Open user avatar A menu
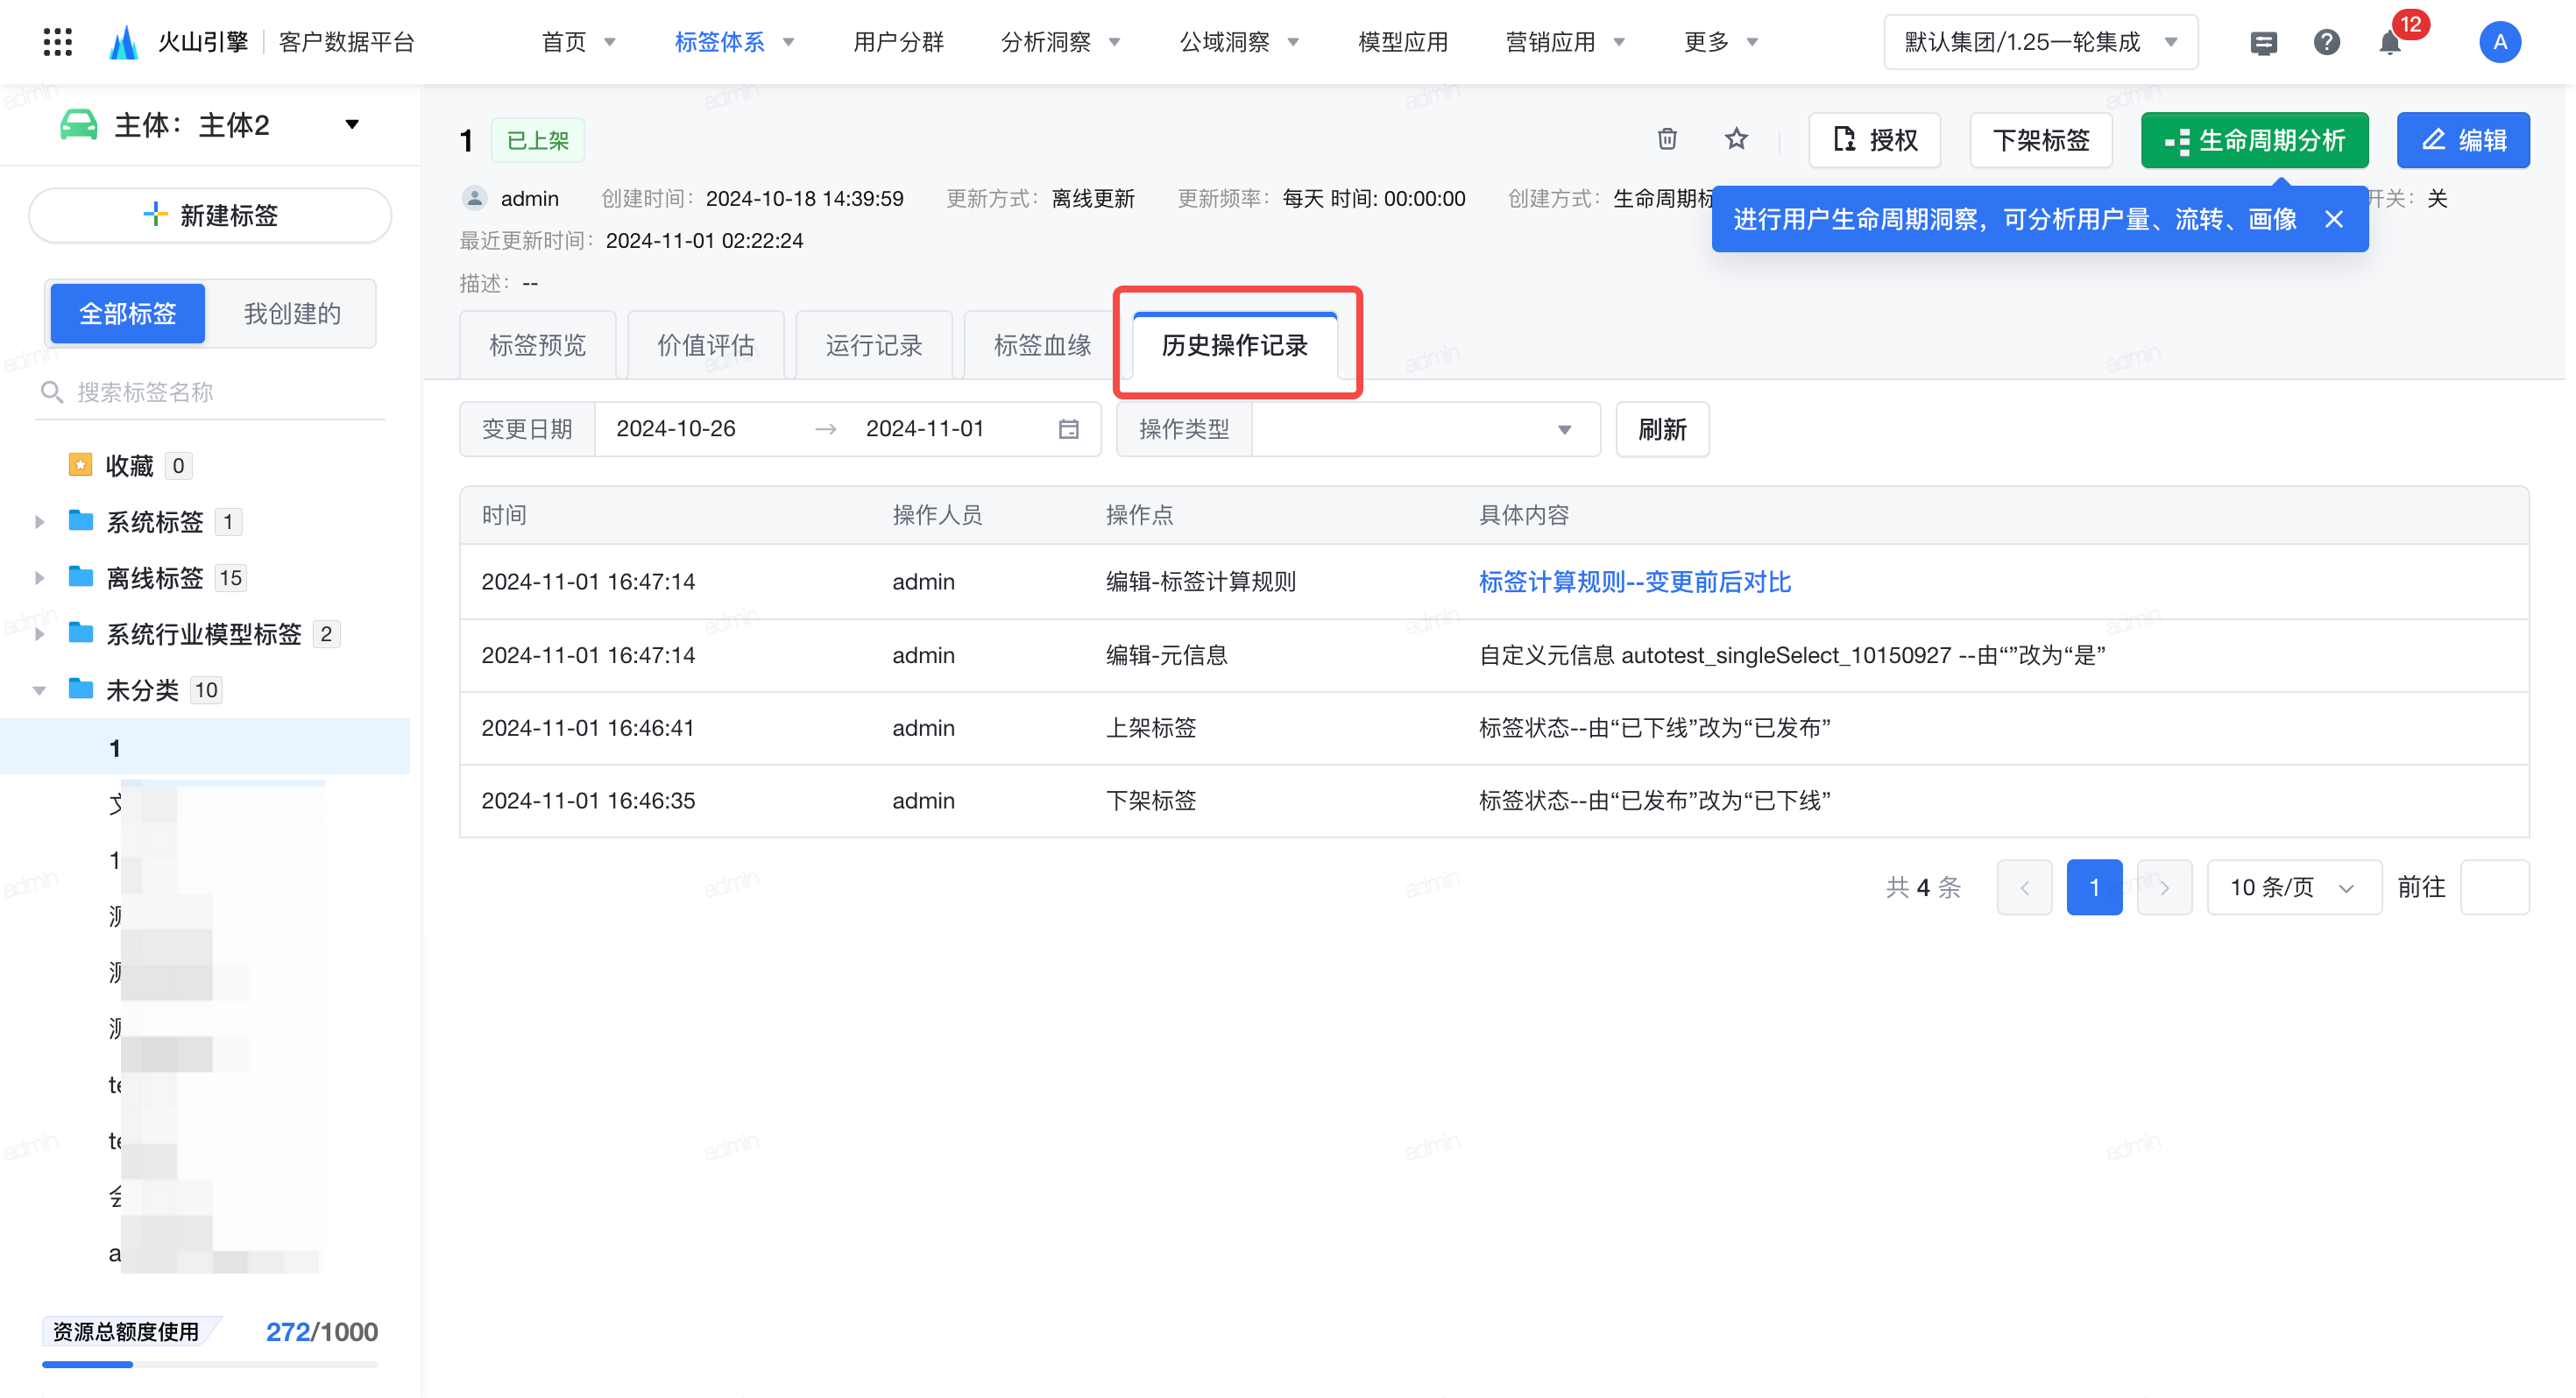2576x1398 pixels. pos(2499,42)
